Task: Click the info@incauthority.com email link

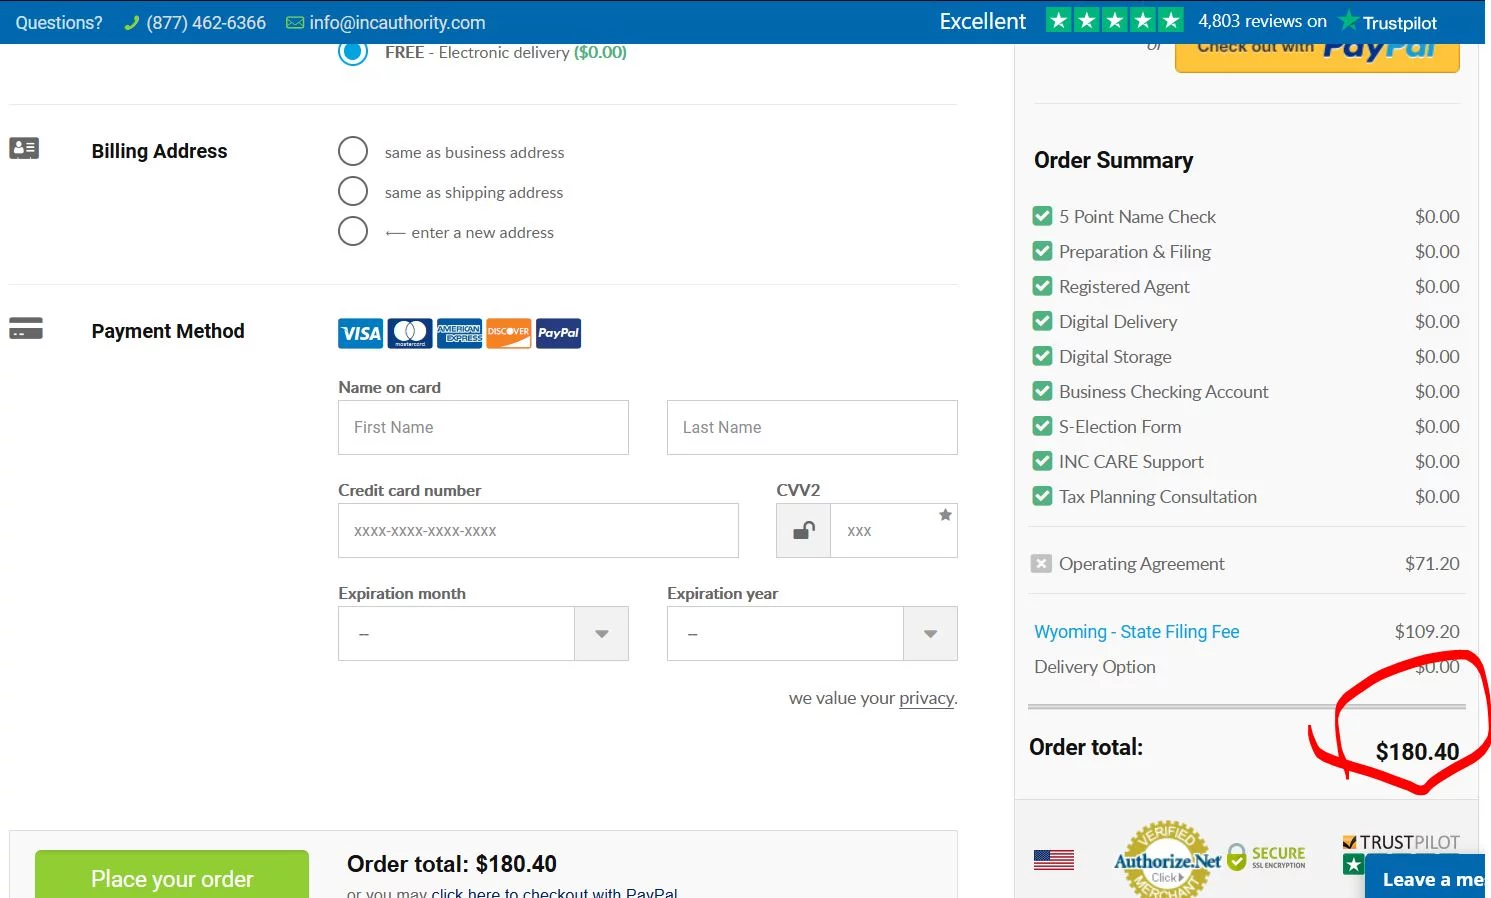Action: (397, 22)
